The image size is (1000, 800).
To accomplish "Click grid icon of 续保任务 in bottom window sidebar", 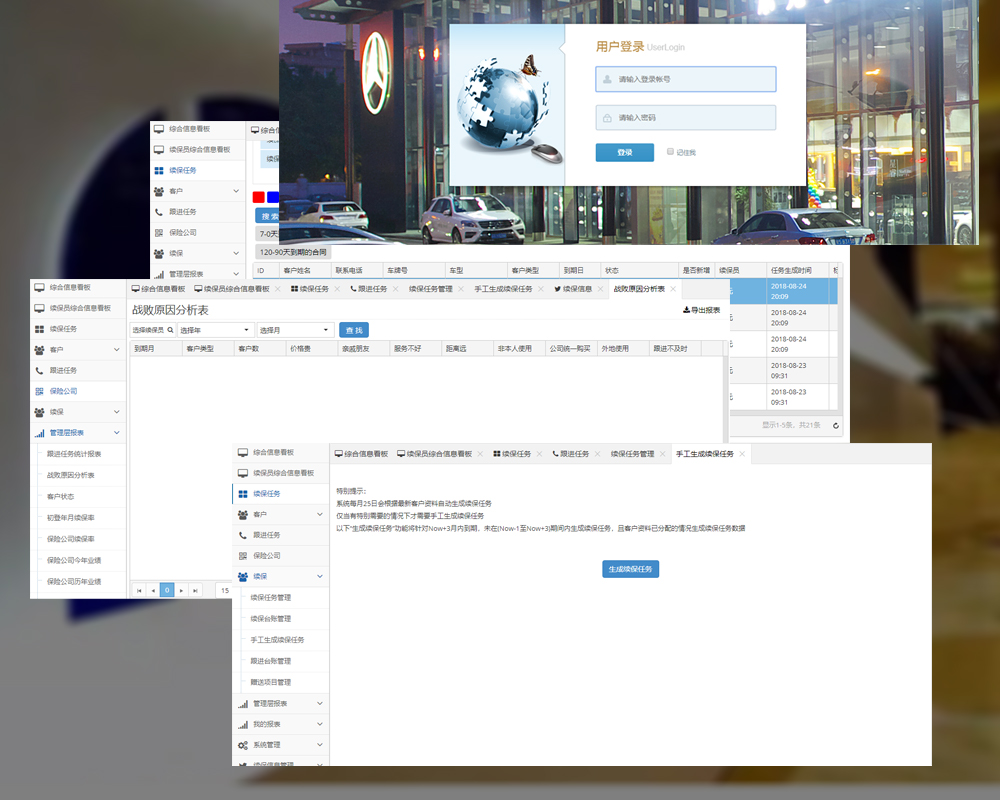I will (243, 494).
